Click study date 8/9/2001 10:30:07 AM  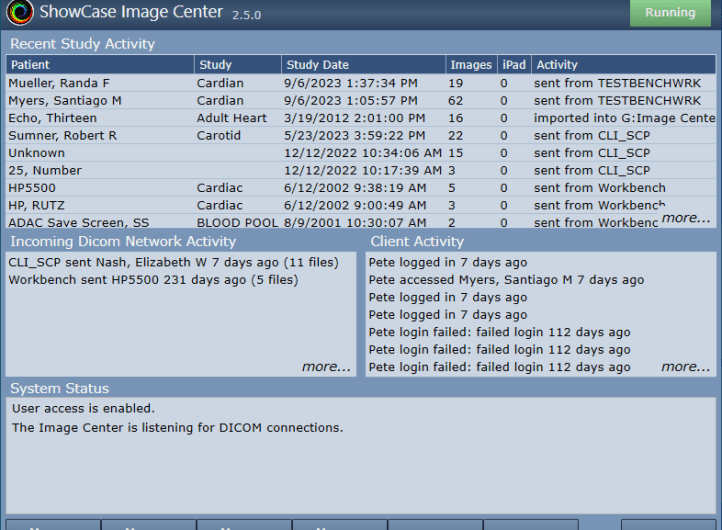click(x=355, y=223)
